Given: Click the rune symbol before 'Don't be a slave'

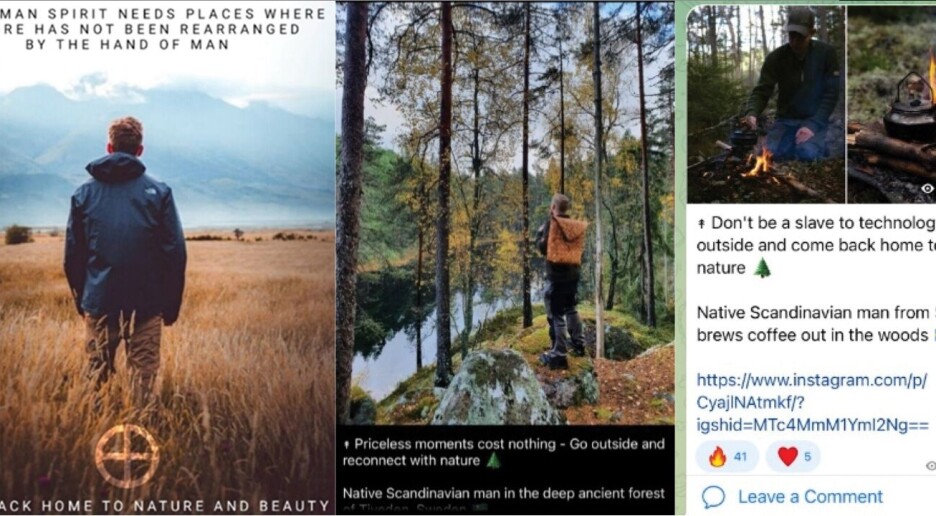Looking at the screenshot, I should (701, 223).
